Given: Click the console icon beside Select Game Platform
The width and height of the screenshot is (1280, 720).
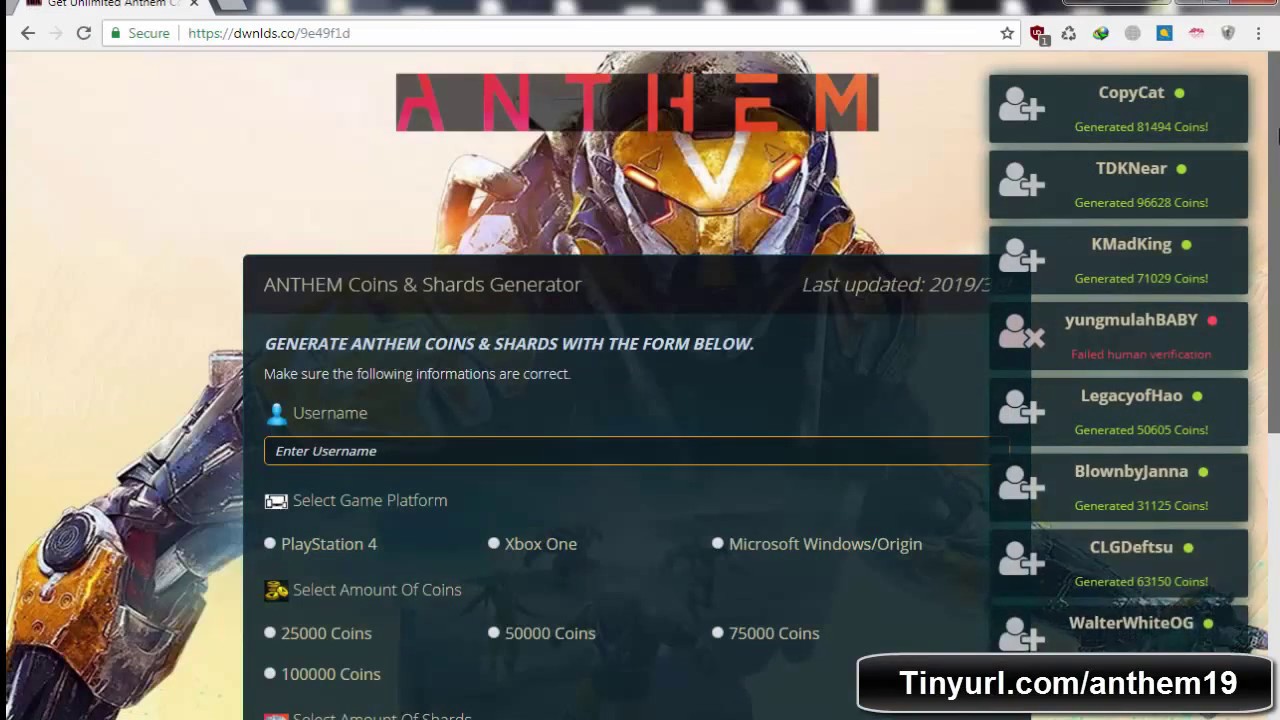Looking at the screenshot, I should (276, 501).
